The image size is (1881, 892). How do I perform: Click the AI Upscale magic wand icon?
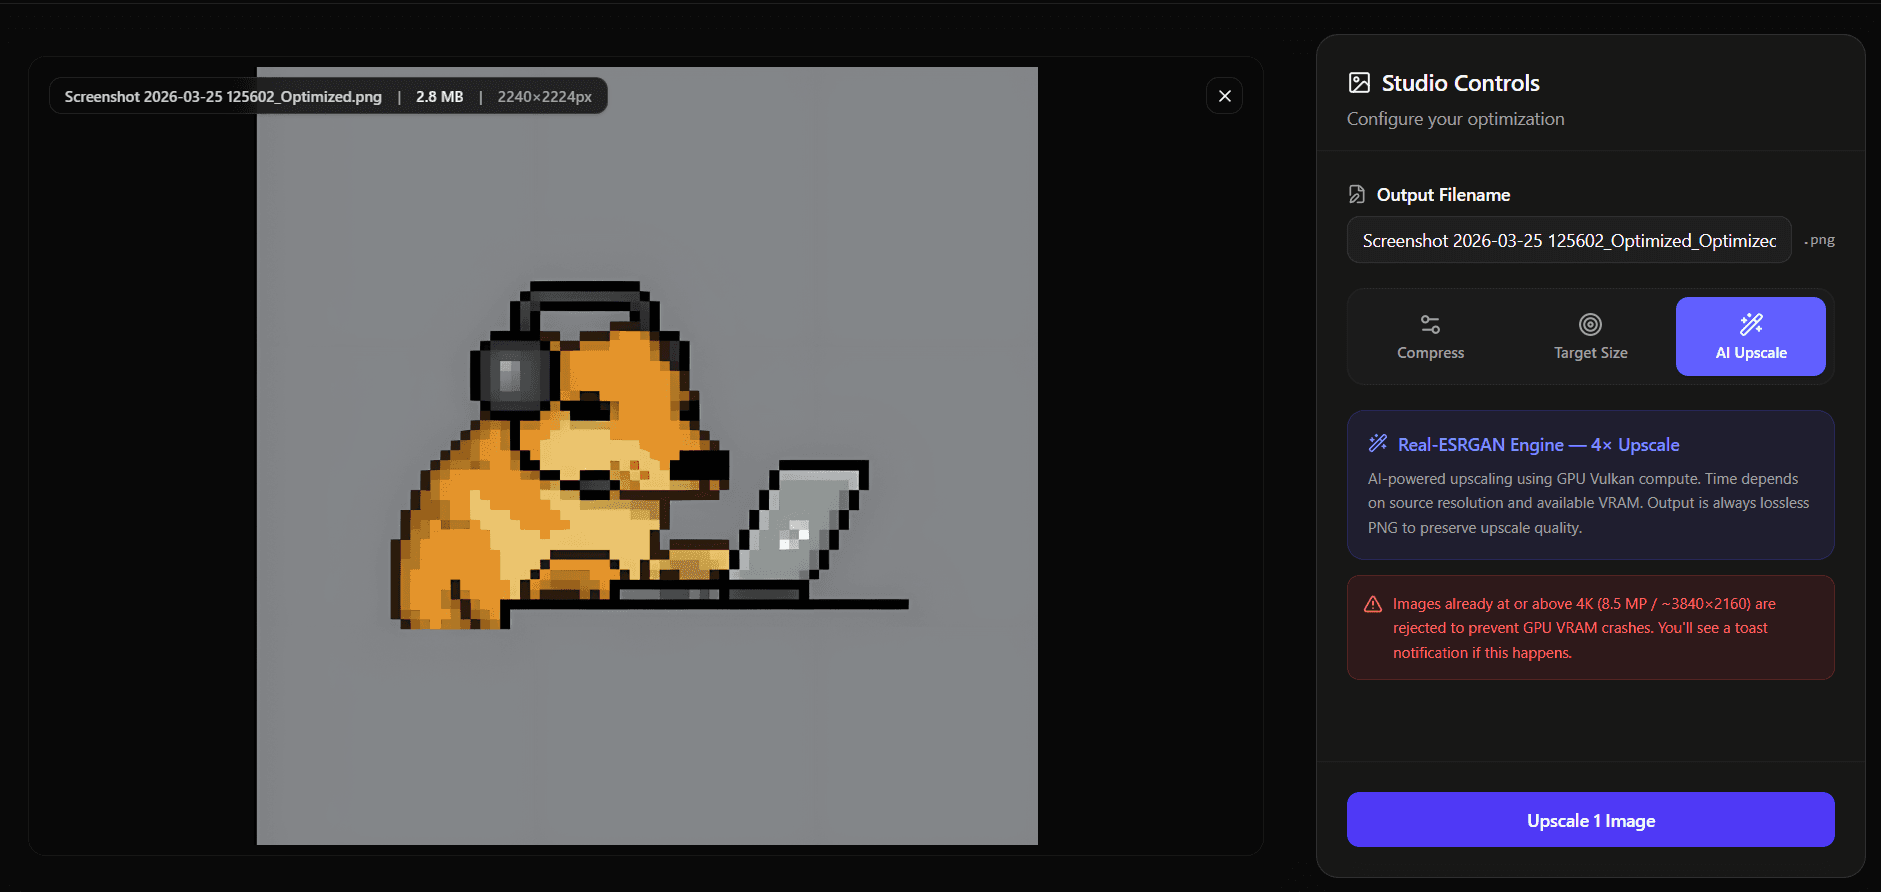tap(1751, 324)
